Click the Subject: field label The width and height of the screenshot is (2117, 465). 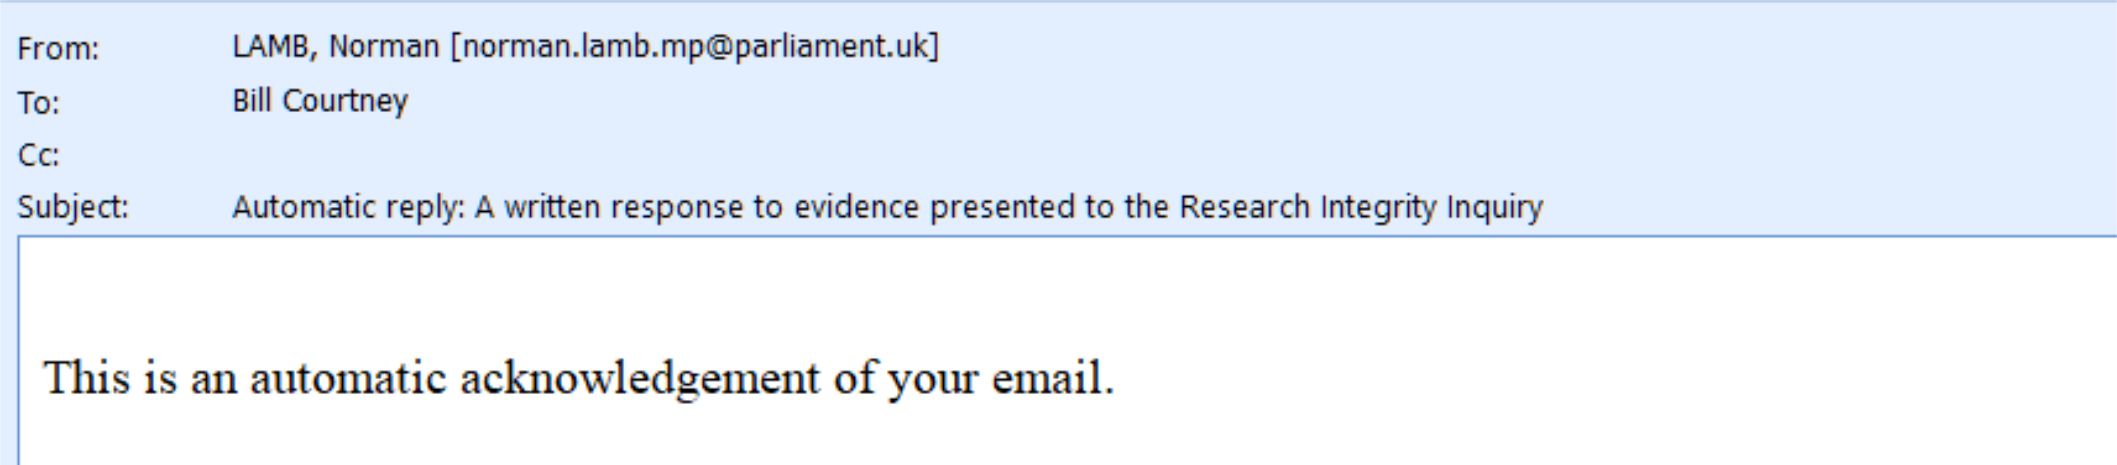pyautogui.click(x=73, y=207)
